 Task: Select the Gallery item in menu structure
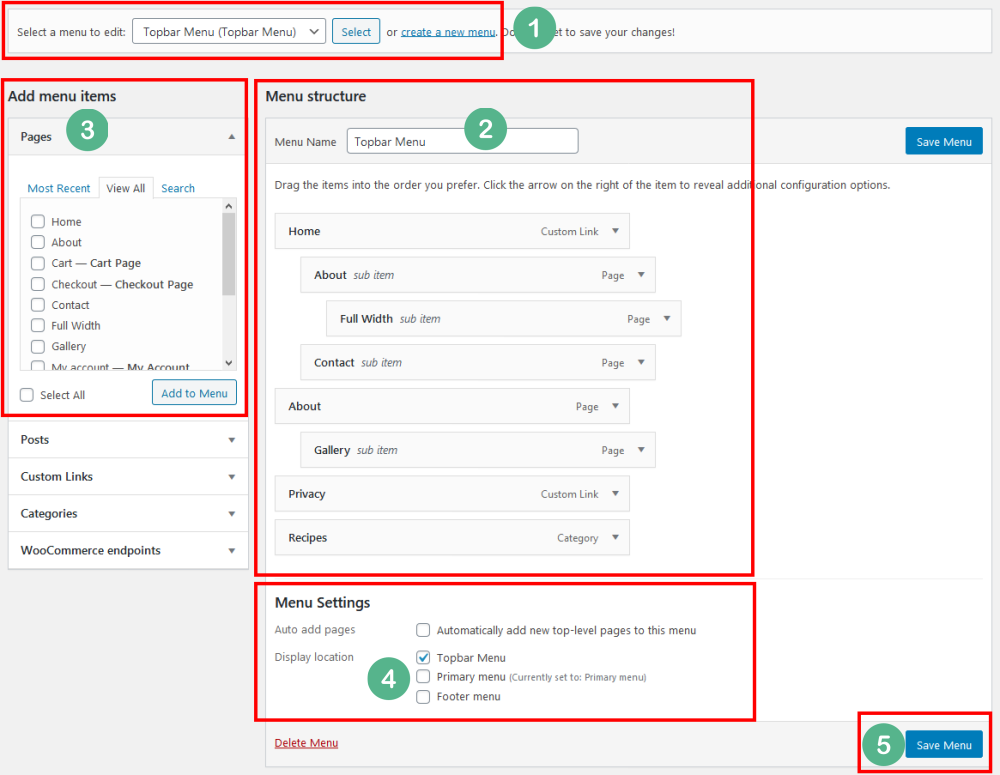coord(478,450)
